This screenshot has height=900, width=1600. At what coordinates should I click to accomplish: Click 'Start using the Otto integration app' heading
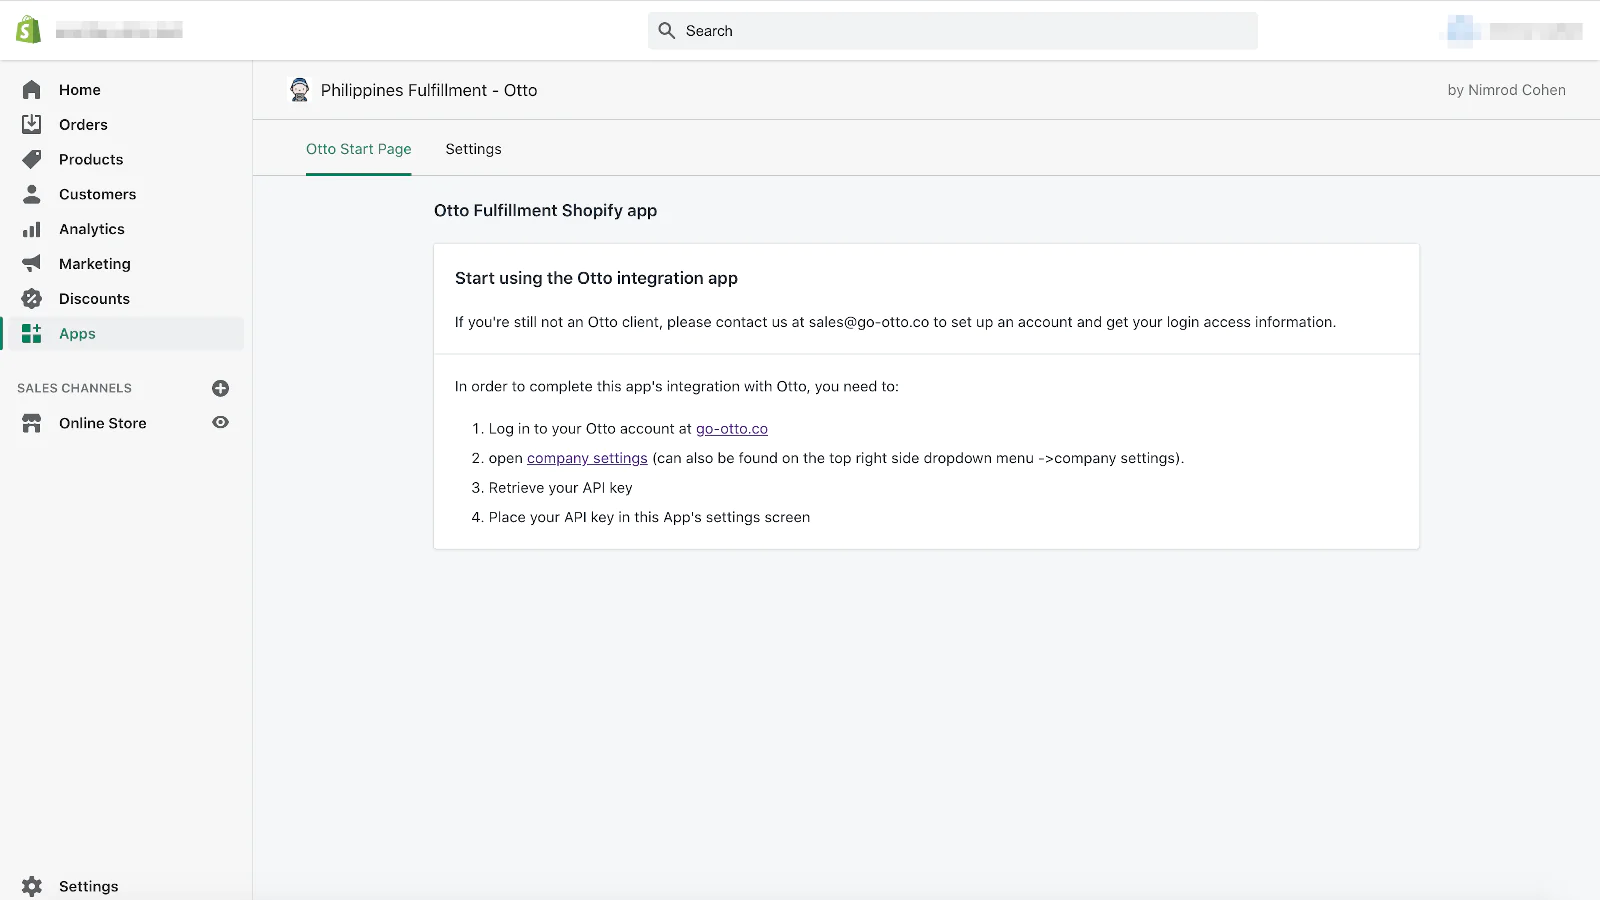click(596, 278)
